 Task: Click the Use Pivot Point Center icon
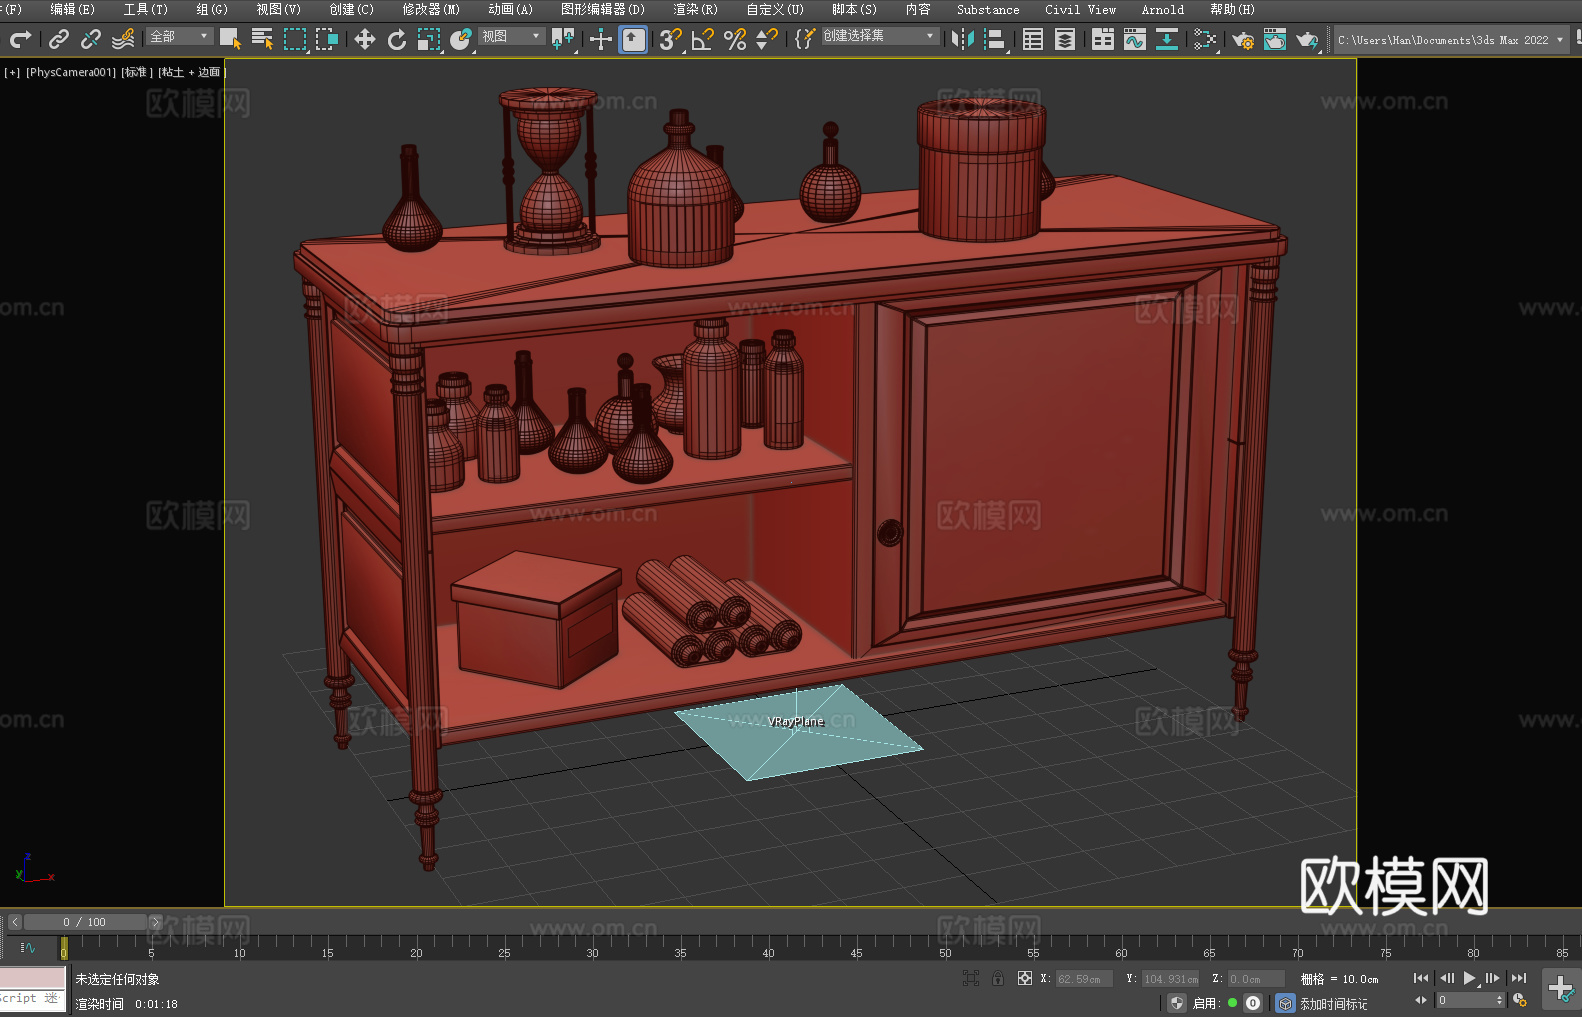[563, 39]
